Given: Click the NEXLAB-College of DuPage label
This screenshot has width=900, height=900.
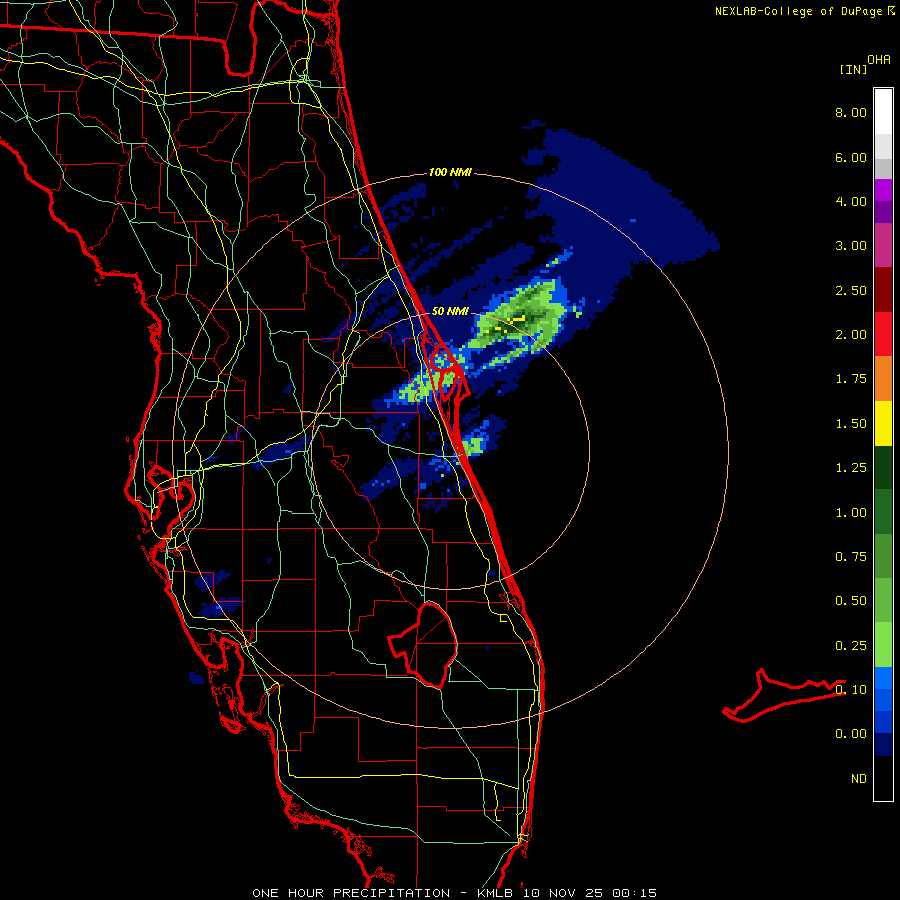Looking at the screenshot, I should pos(798,11).
